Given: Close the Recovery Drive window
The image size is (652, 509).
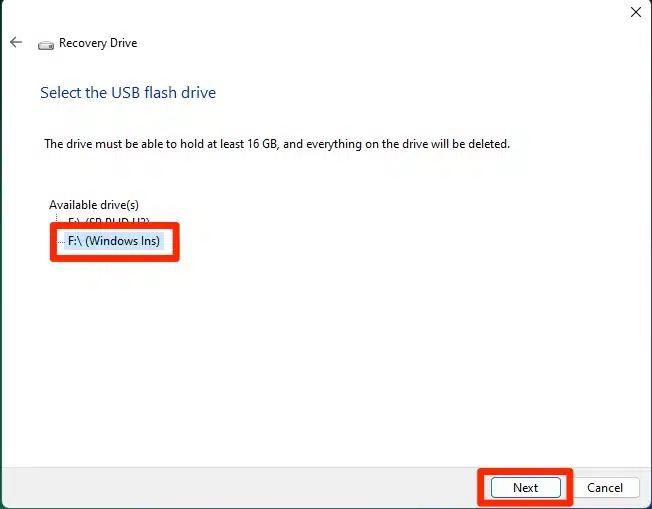Looking at the screenshot, I should pyautogui.click(x=636, y=12).
